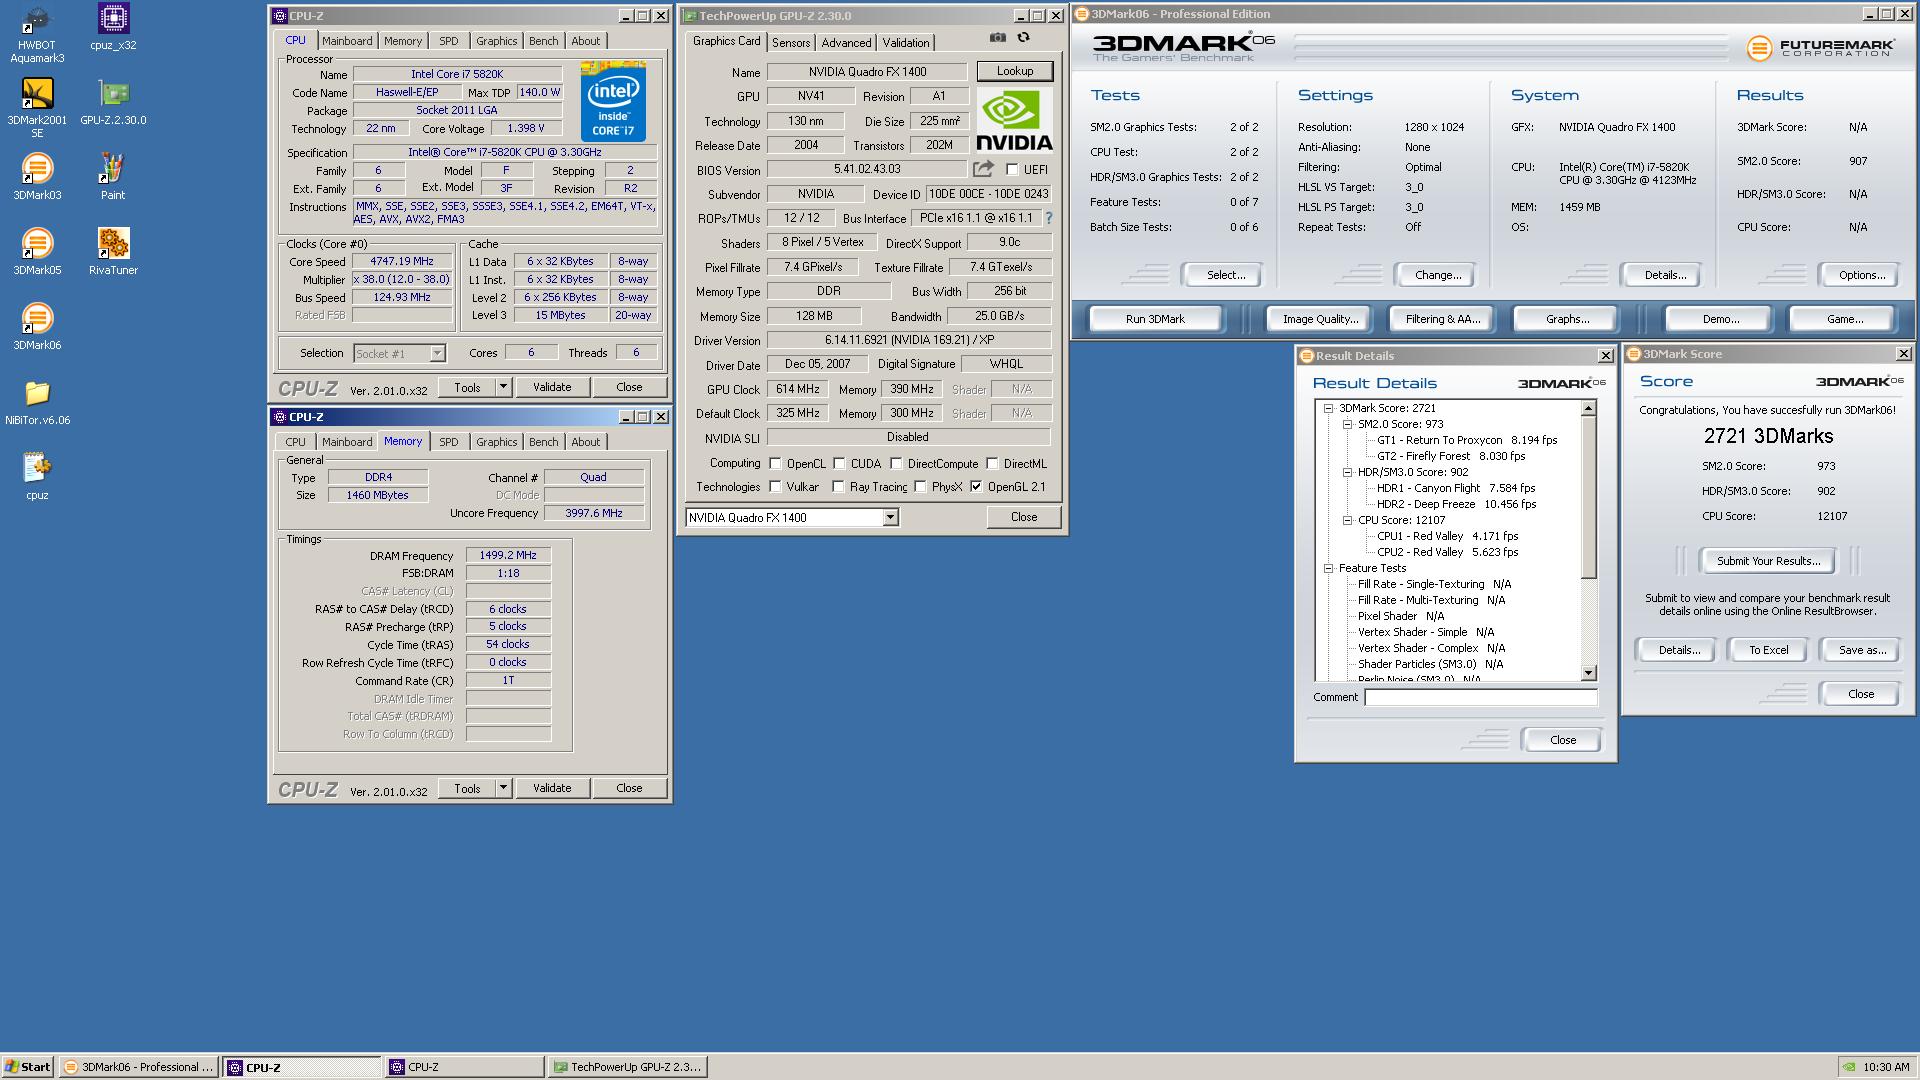This screenshot has height=1080, width=1920.
Task: Collapse Feature Tests tree node
Action: pos(1329,568)
